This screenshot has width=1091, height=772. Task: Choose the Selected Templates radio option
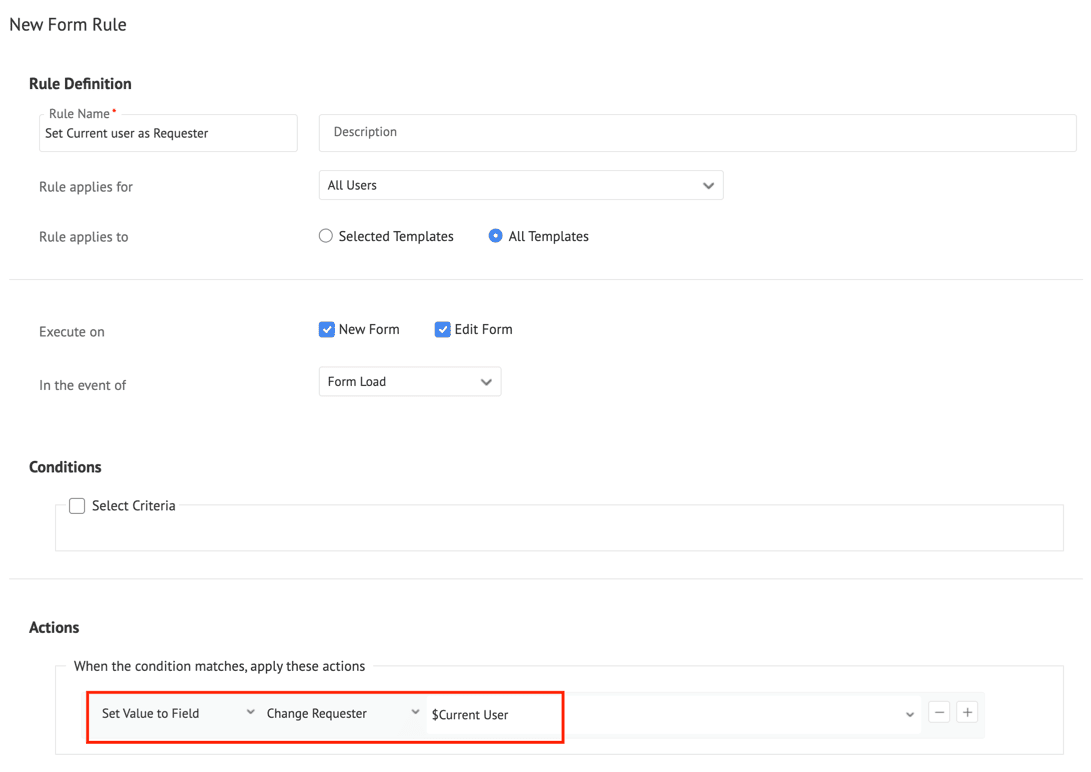point(326,237)
